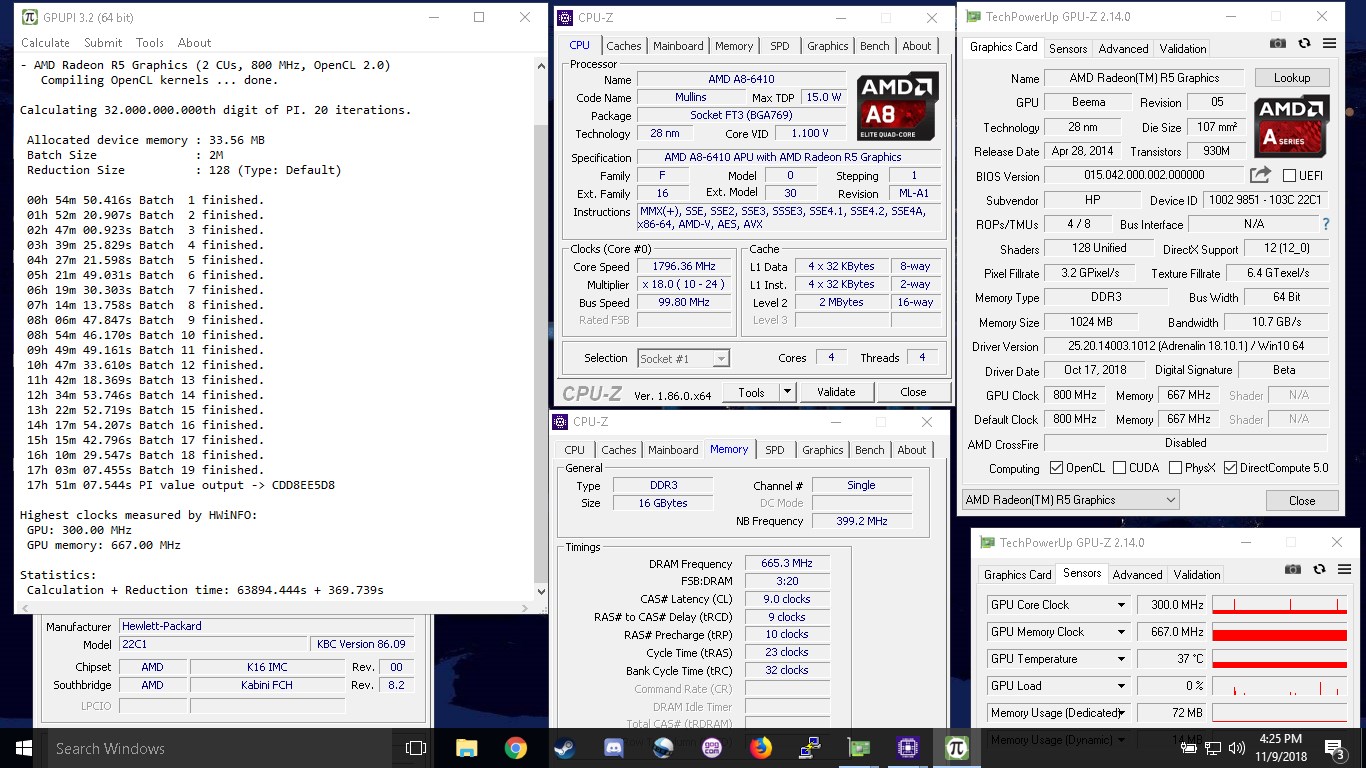
Task: Click the GPUPI pi icon in its title bar
Action: pyautogui.click(x=29, y=17)
